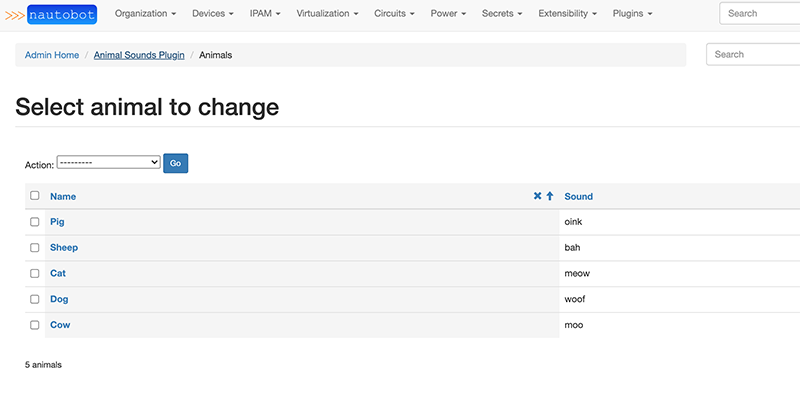
Task: Toggle sort order with the arrow icon
Action: [549, 196]
